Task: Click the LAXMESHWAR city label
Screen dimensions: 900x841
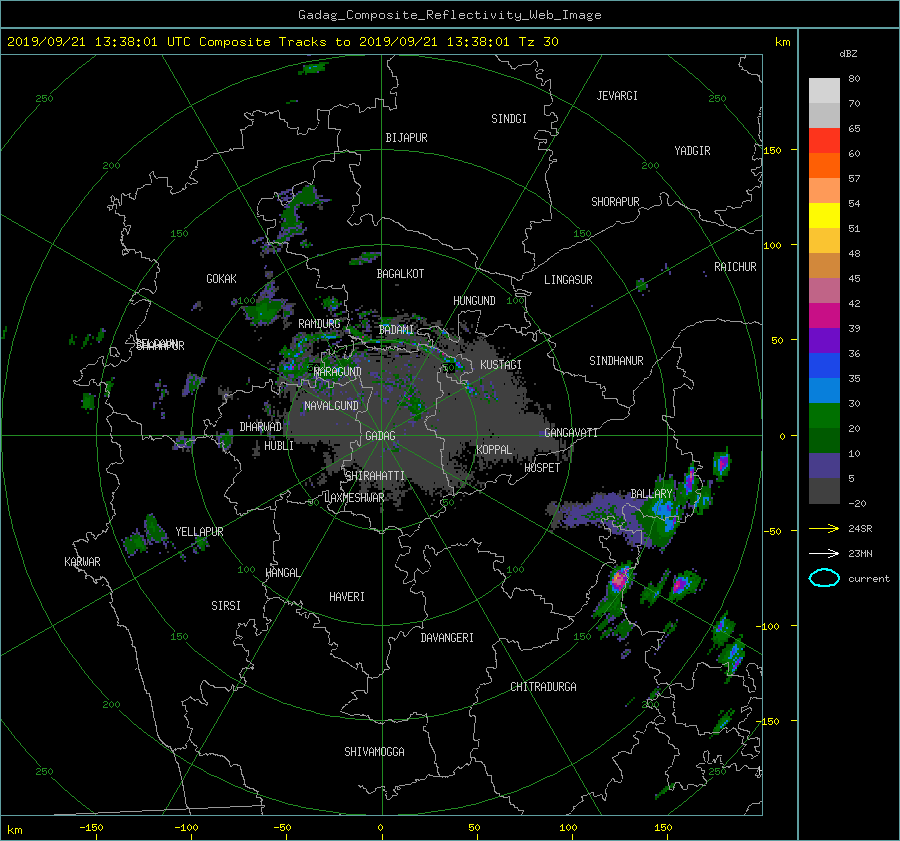Action: pos(354,498)
